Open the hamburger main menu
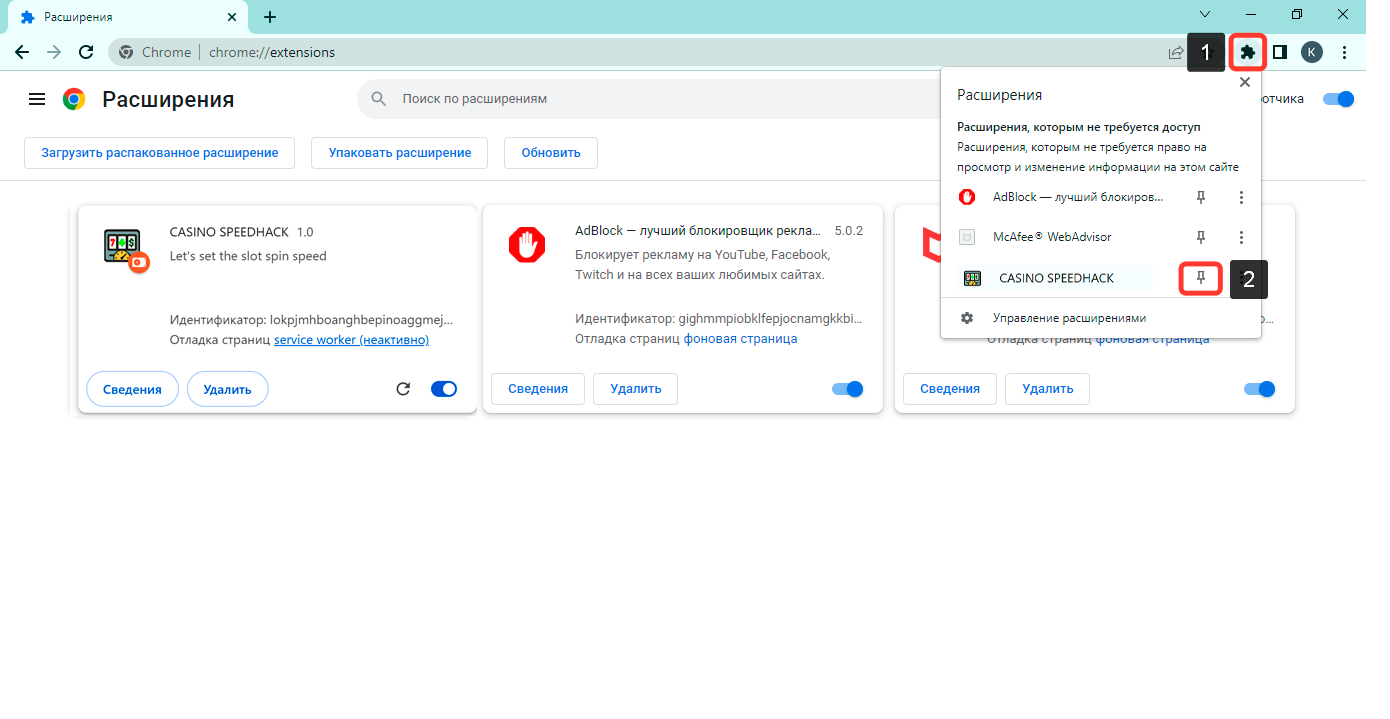 (x=37, y=99)
